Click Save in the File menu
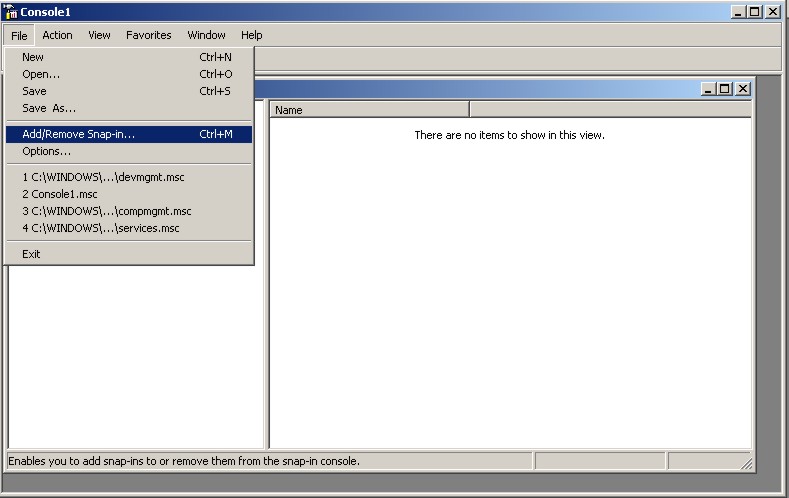This screenshot has height=498, width=789. (34, 91)
